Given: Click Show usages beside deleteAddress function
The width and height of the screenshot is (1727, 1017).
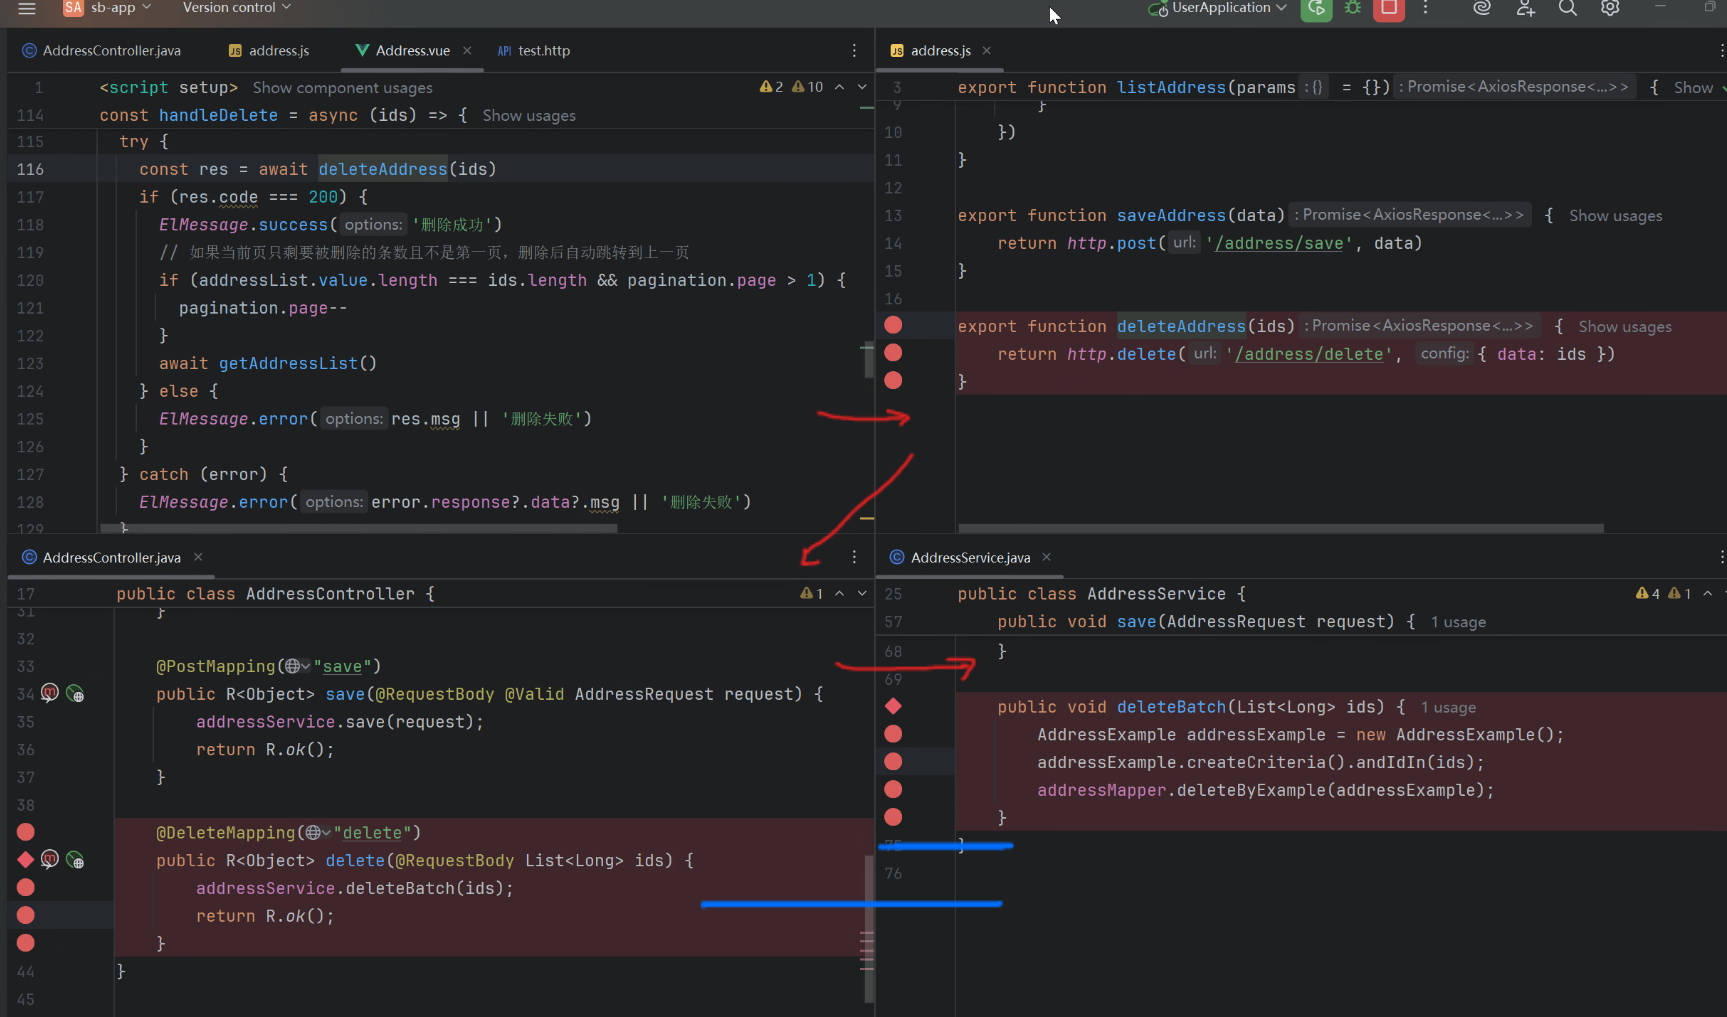Looking at the screenshot, I should pos(1625,327).
